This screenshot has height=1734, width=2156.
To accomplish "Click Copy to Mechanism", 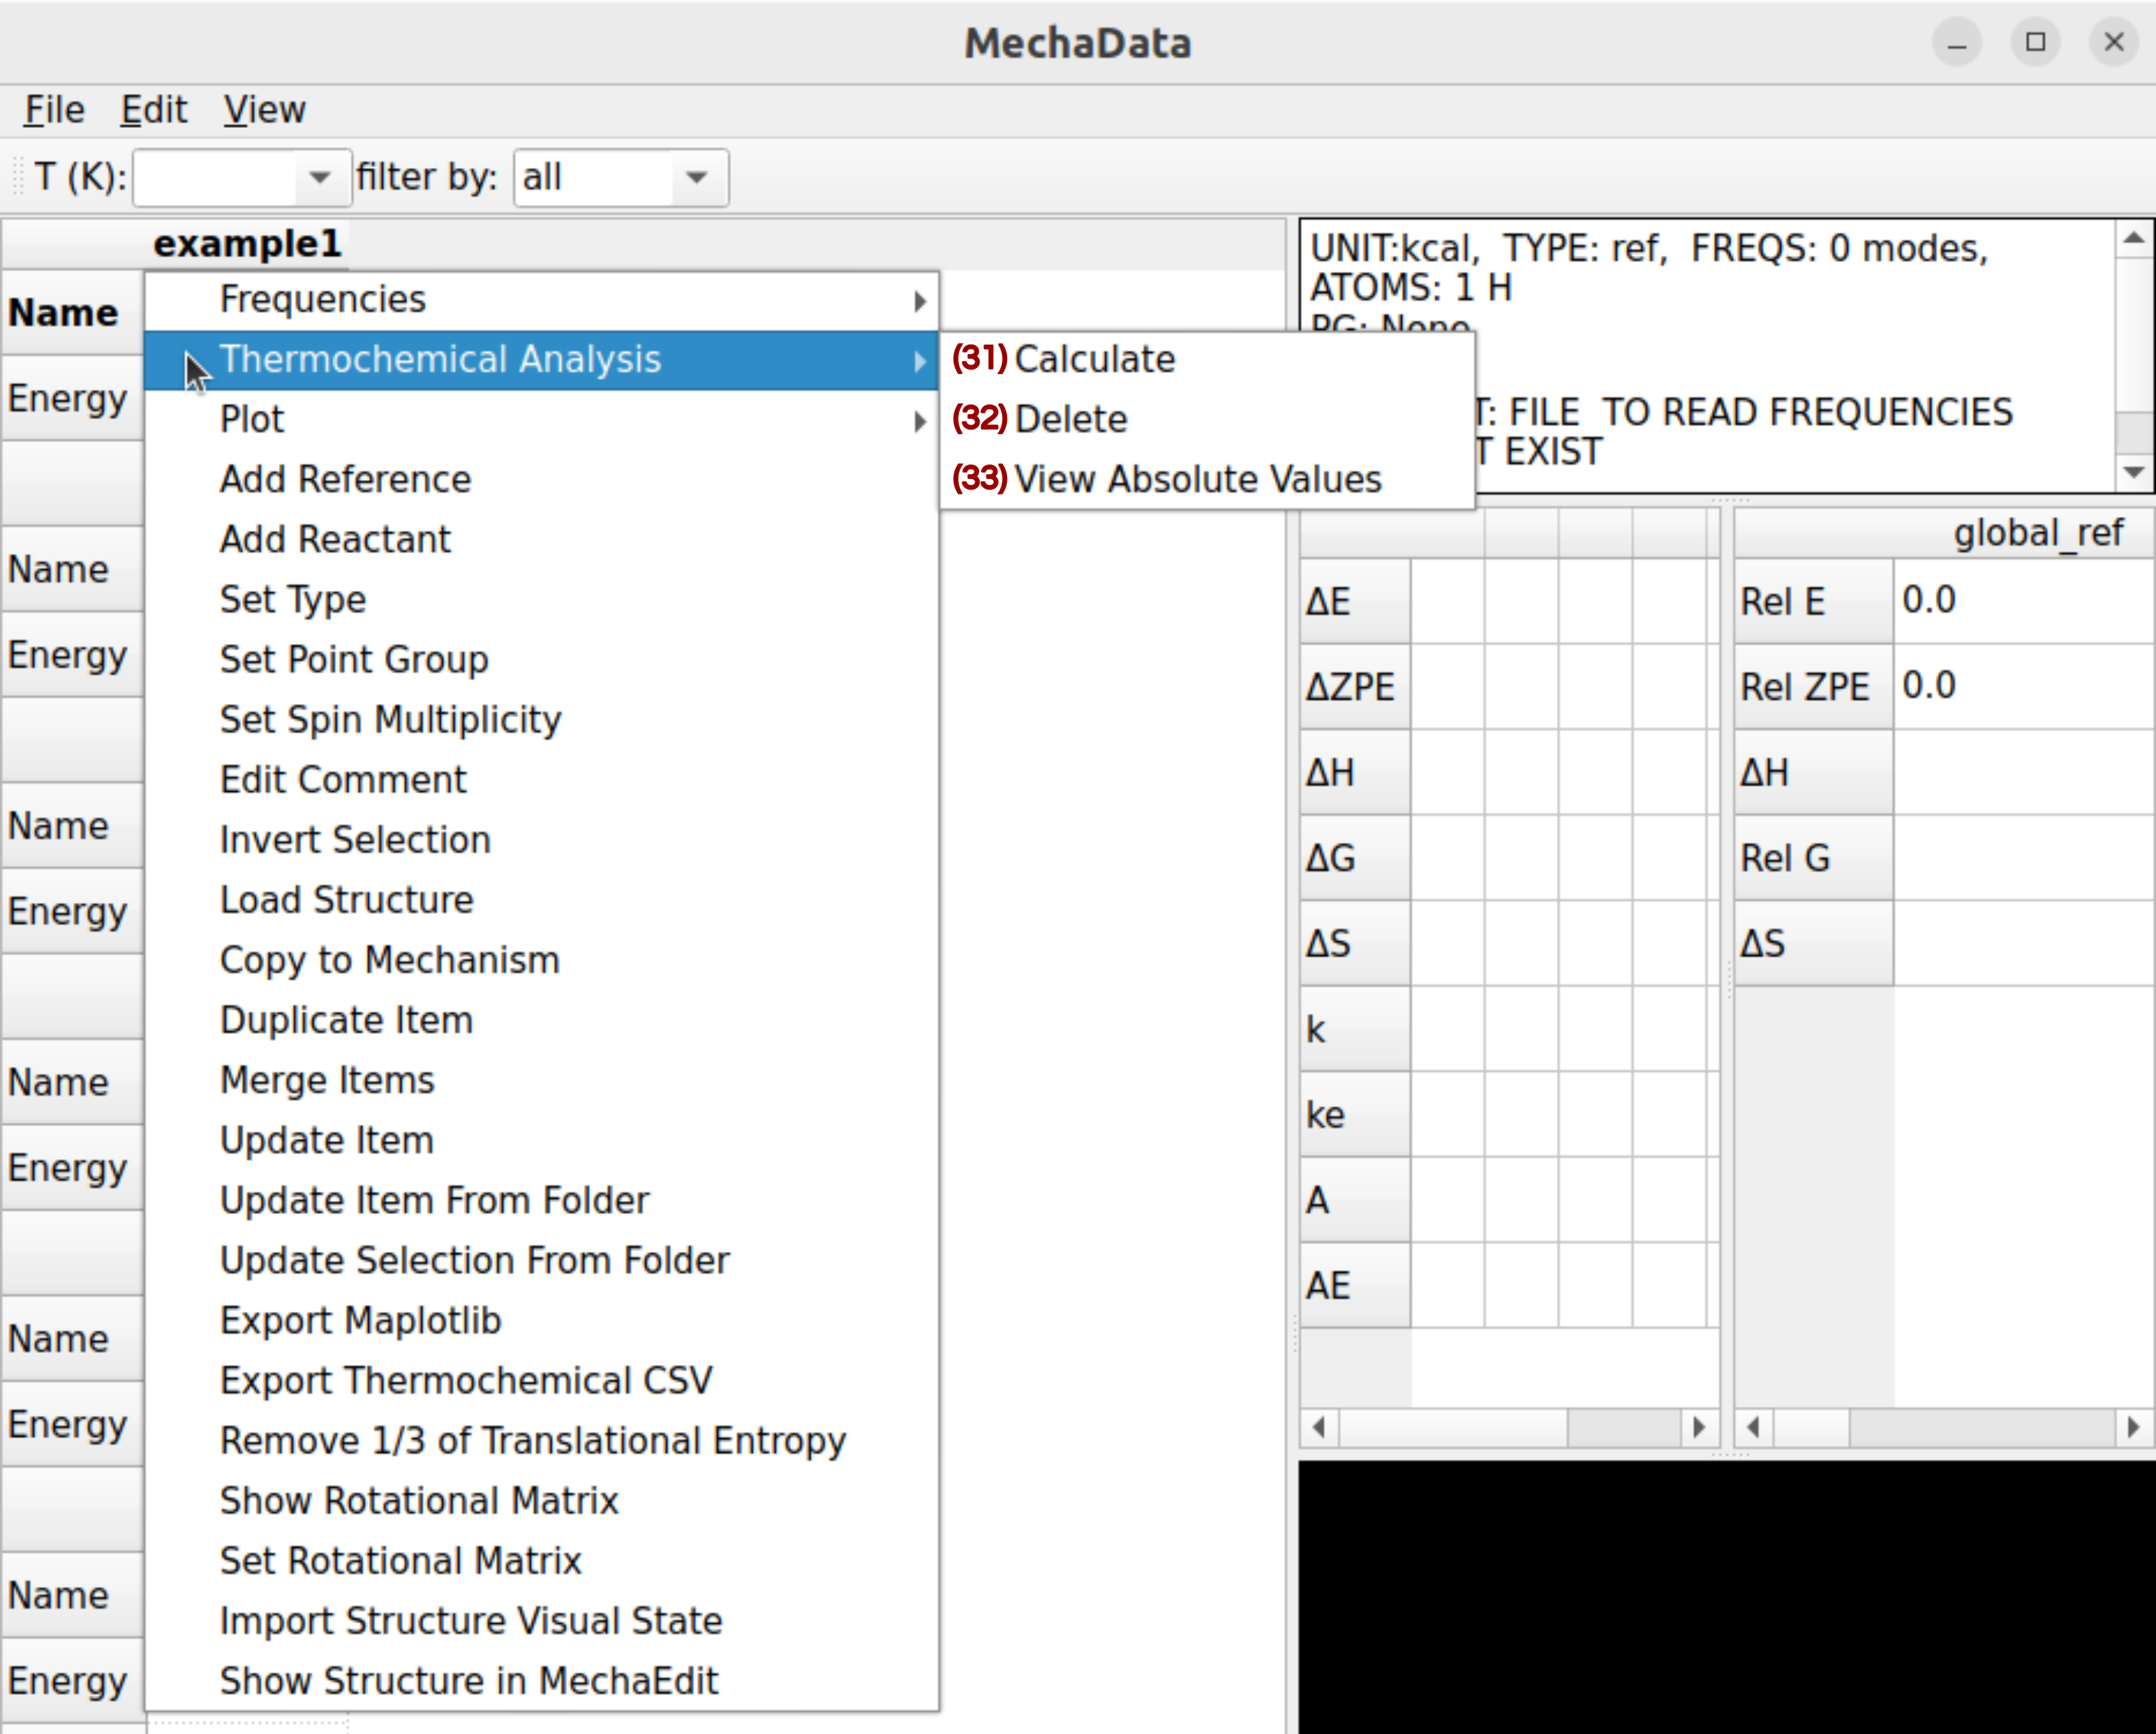I will point(542,960).
